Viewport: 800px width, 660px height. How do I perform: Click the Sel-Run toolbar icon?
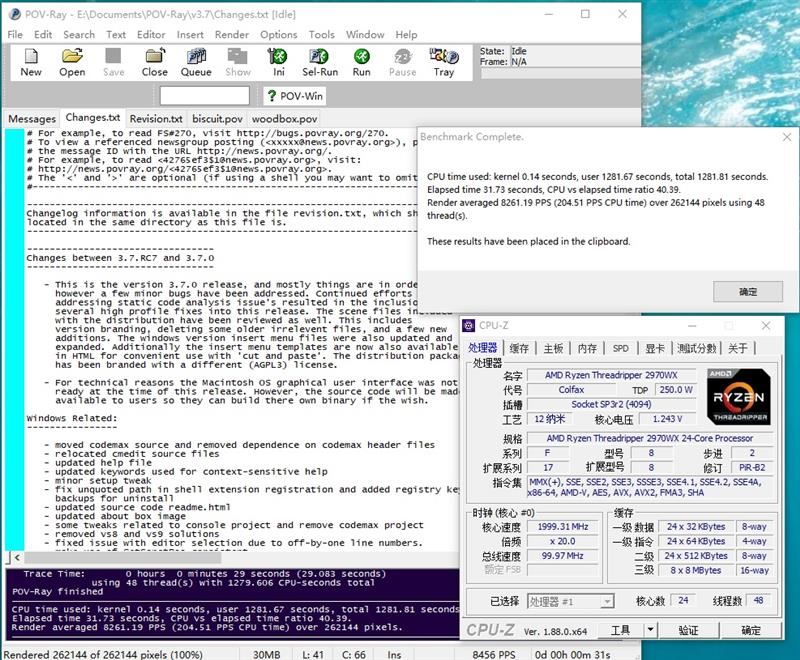point(320,62)
